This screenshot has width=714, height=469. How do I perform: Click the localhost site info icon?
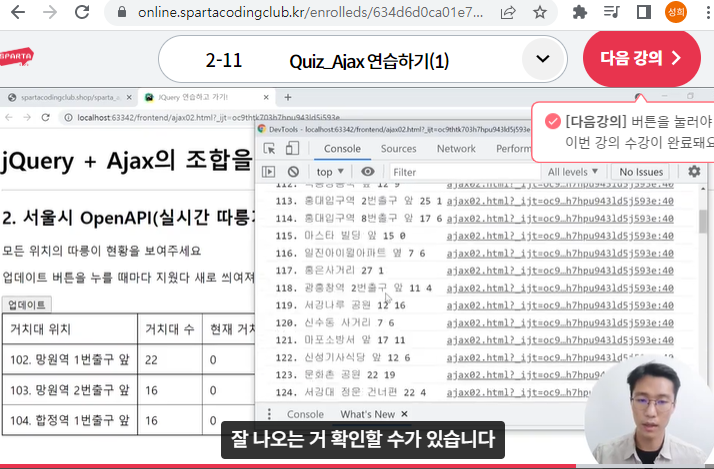tap(68, 117)
